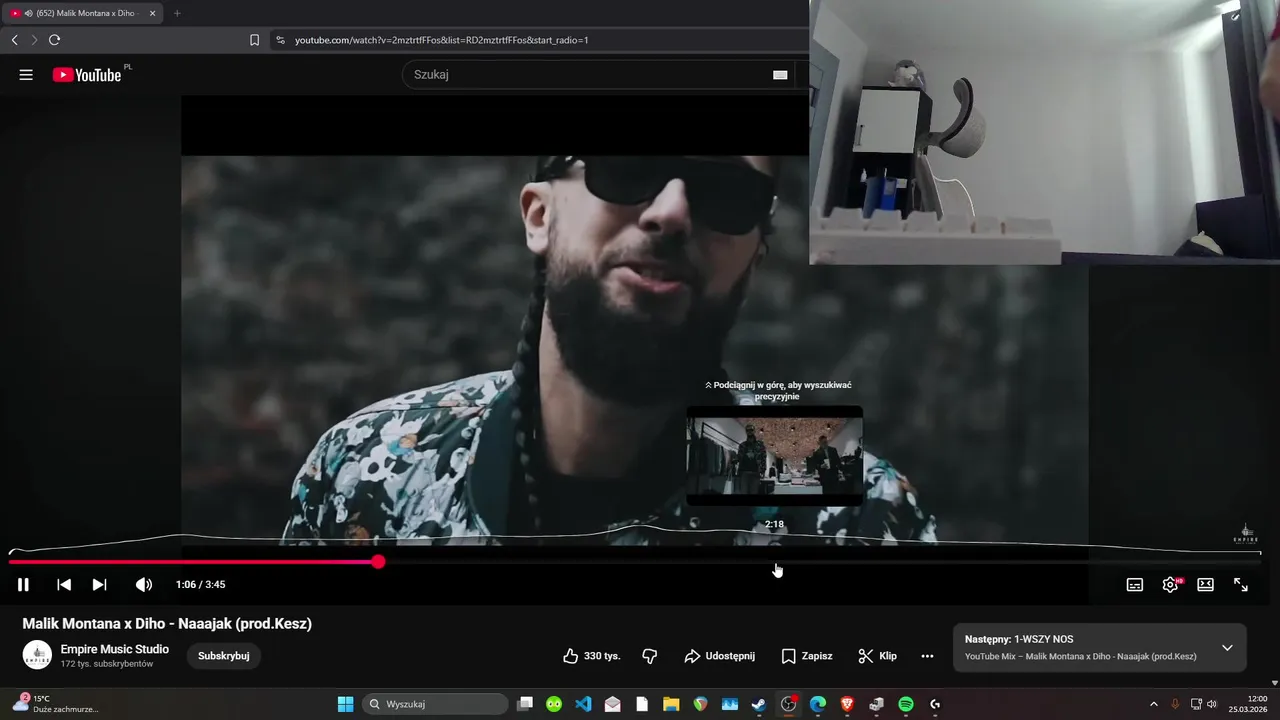
Task: Reload the current page
Action: [54, 40]
